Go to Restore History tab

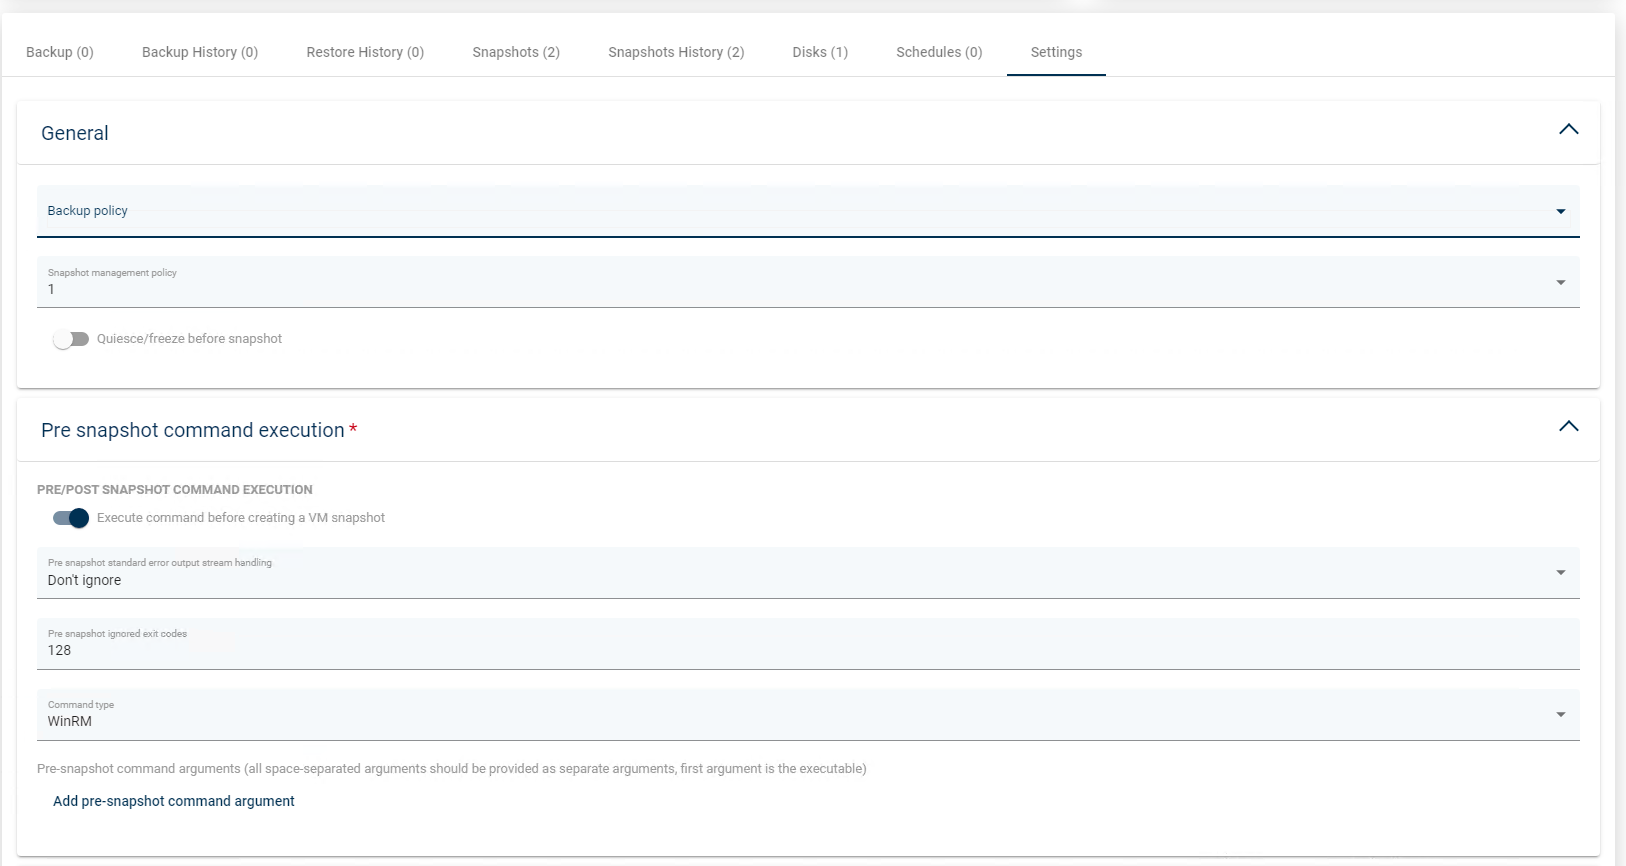click(365, 52)
